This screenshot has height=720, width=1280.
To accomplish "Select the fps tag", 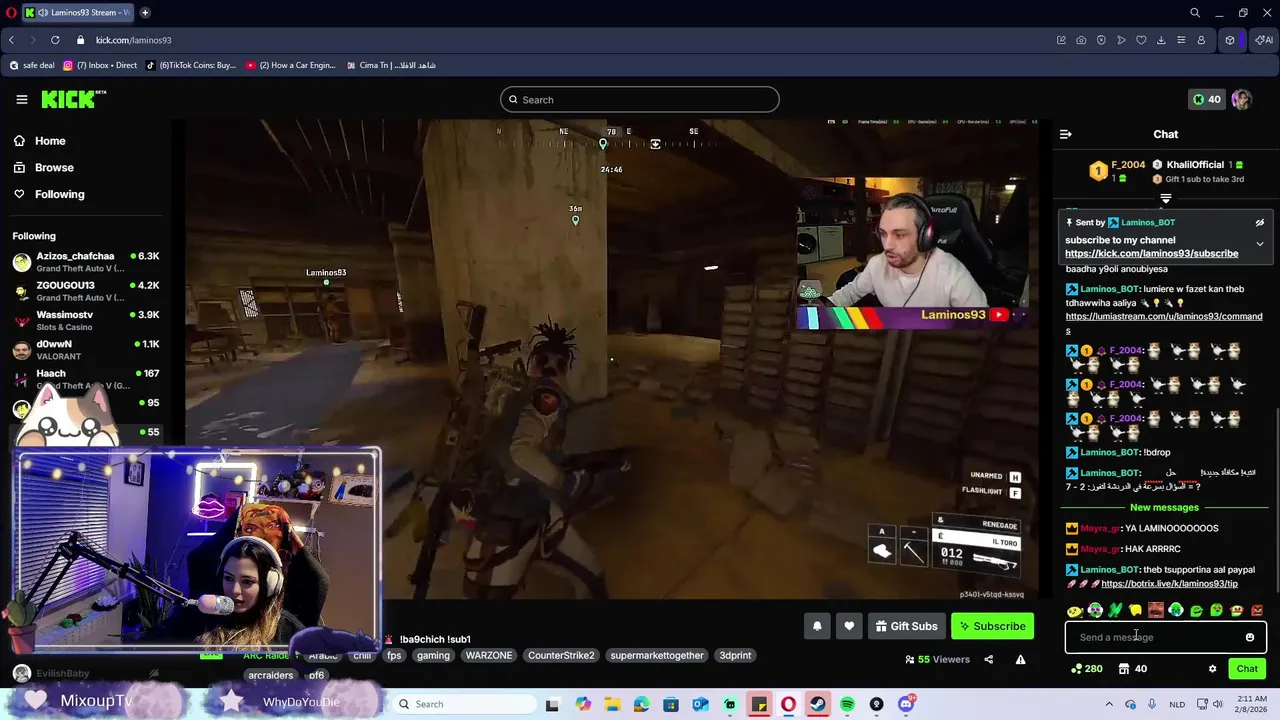I will pos(394,656).
